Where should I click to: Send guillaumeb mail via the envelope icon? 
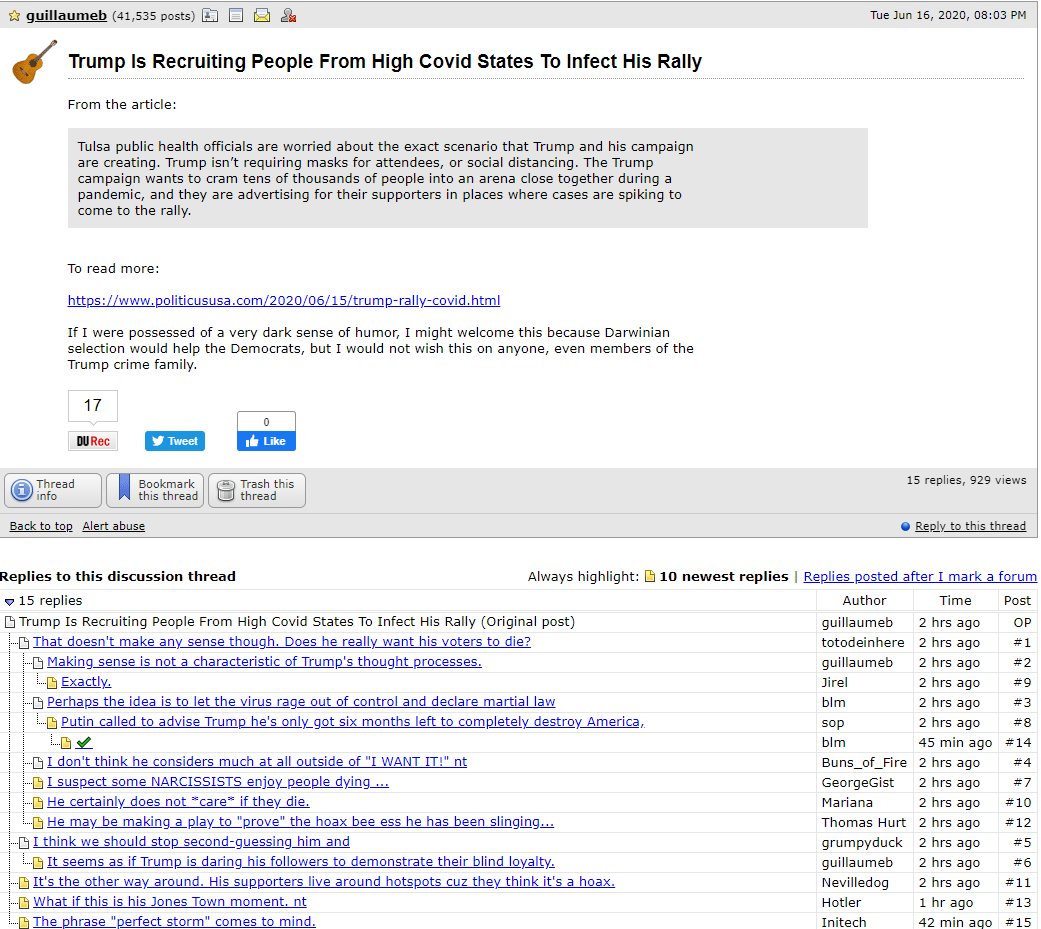coord(262,15)
